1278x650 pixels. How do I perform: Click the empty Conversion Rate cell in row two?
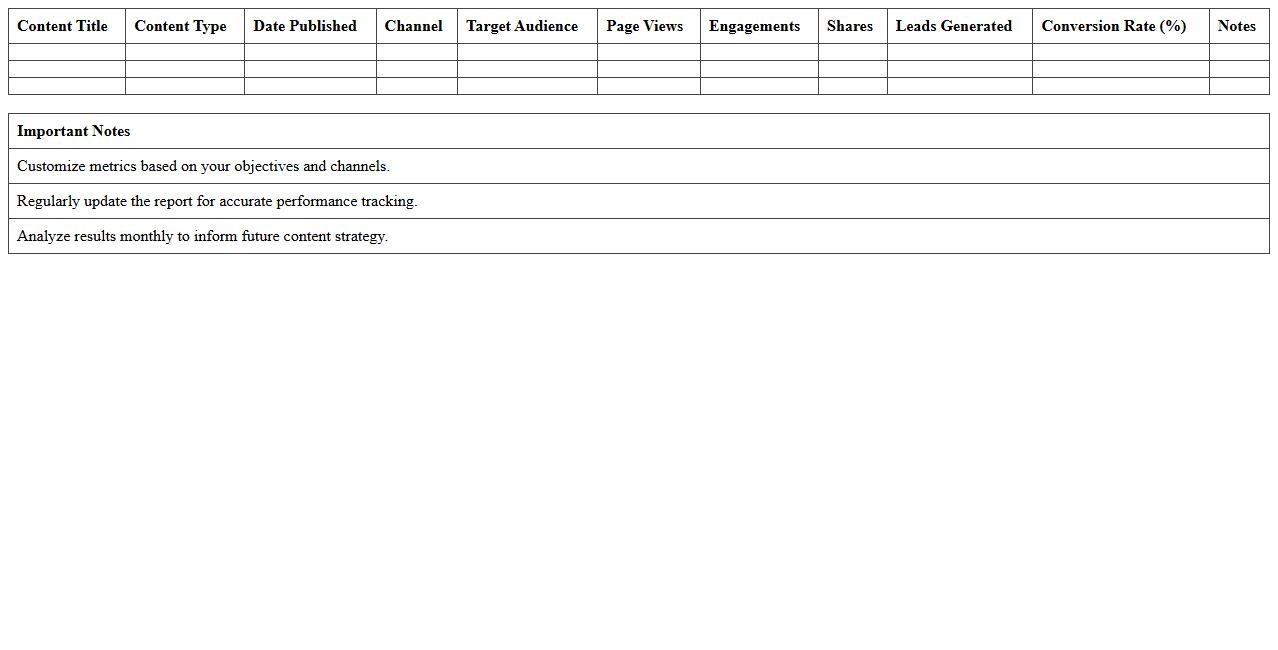point(1119,69)
